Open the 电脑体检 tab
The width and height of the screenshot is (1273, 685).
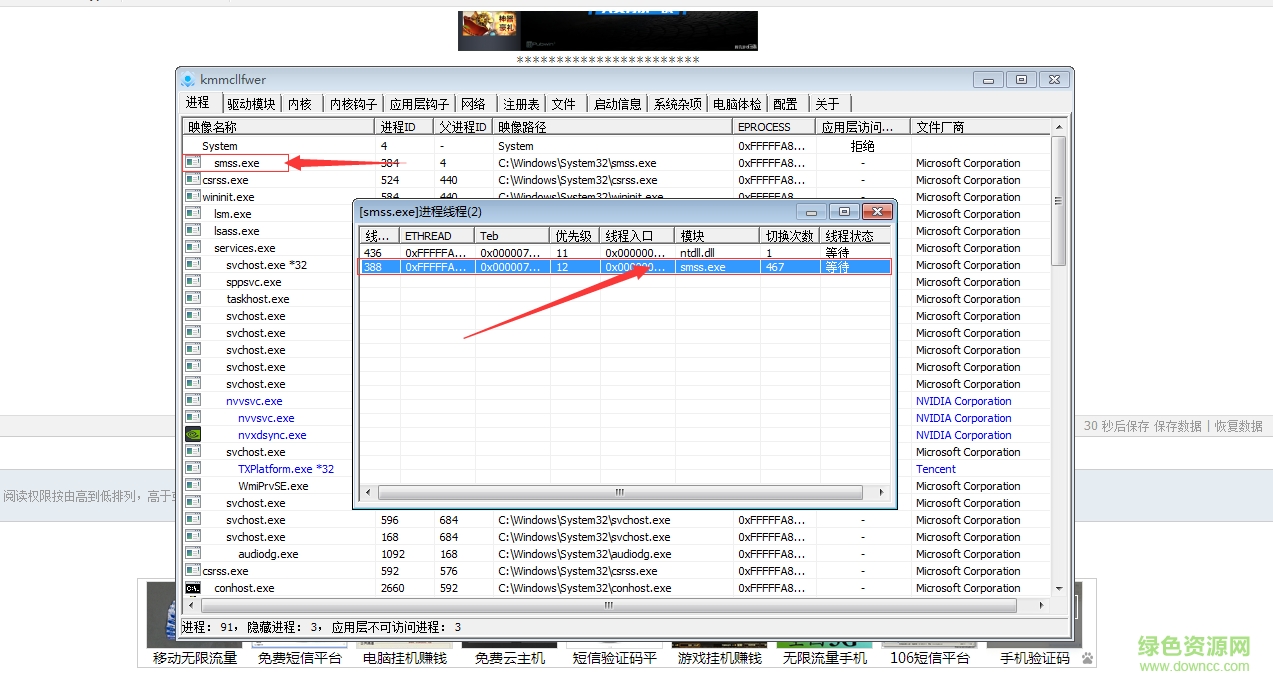pyautogui.click(x=737, y=103)
